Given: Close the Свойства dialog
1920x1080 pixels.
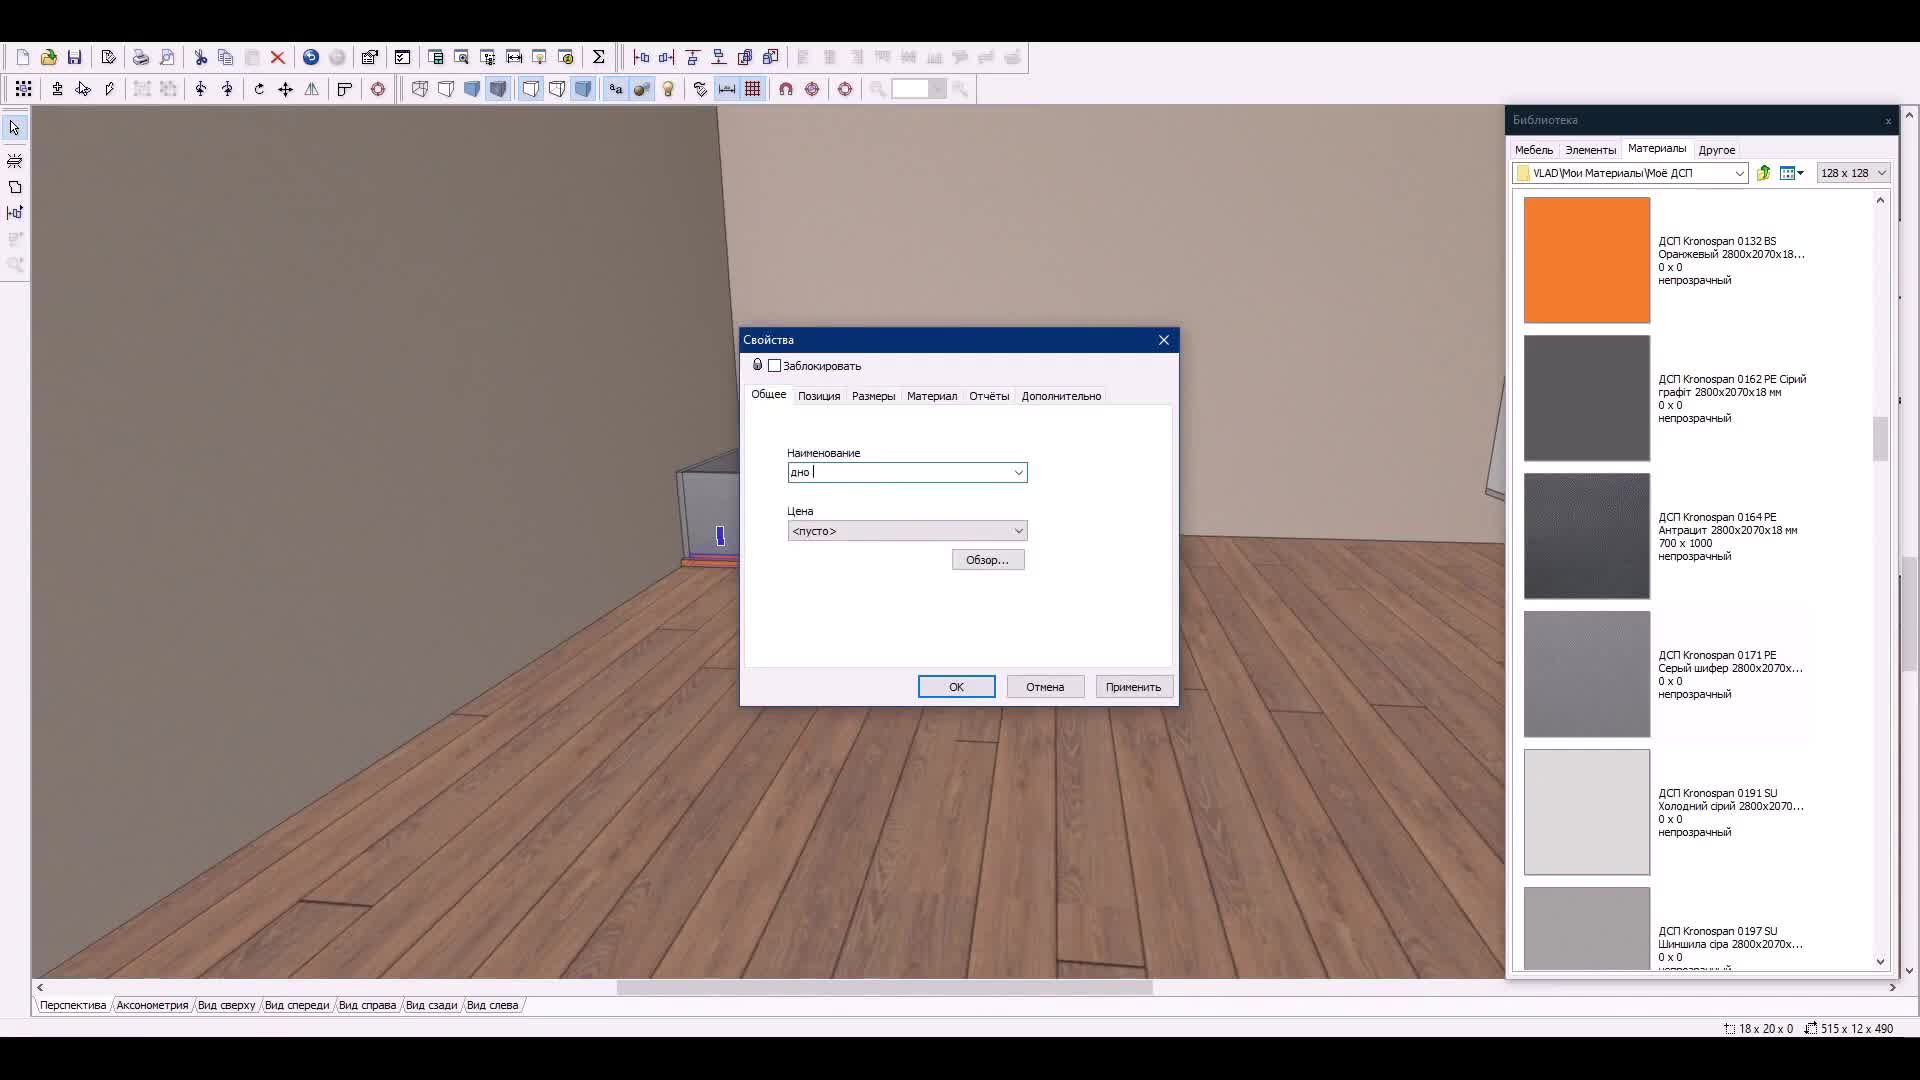Looking at the screenshot, I should click(1164, 340).
